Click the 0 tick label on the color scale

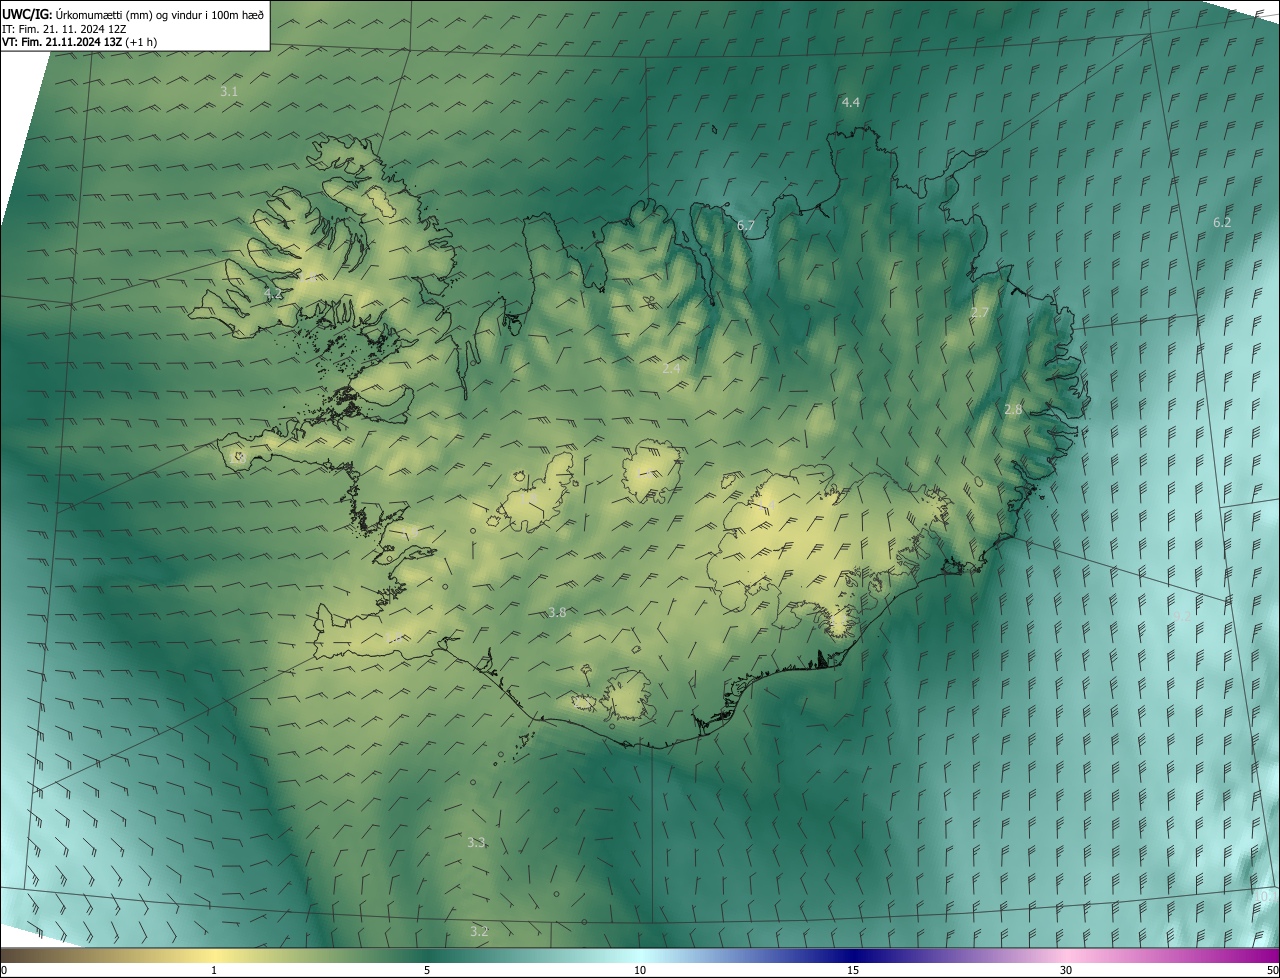point(4,970)
